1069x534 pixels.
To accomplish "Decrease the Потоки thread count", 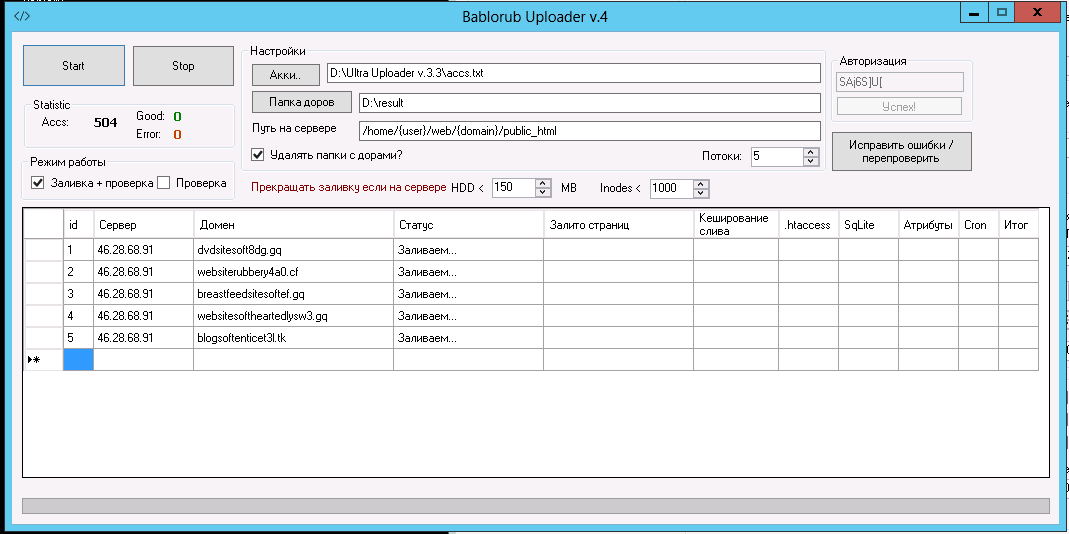I will click(811, 161).
